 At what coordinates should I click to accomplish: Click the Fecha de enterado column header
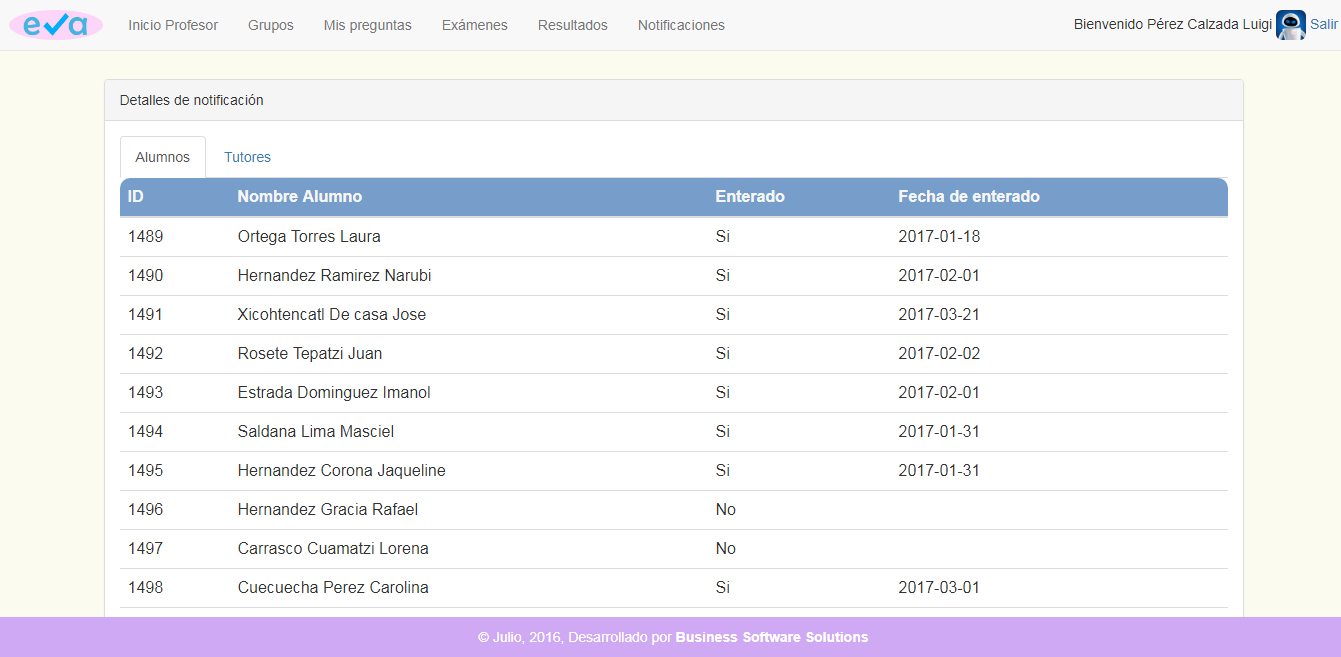tap(969, 196)
